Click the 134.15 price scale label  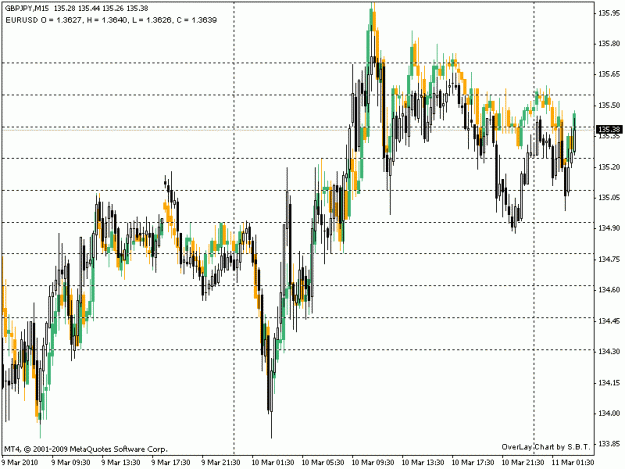coord(609,383)
